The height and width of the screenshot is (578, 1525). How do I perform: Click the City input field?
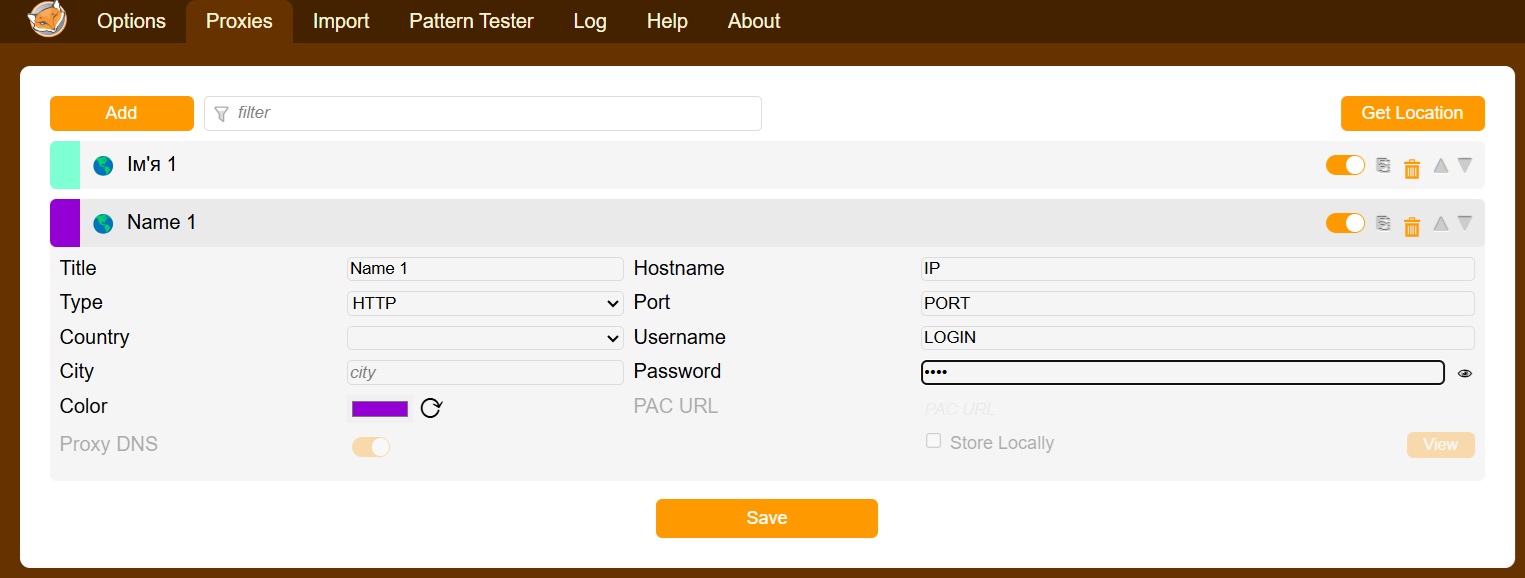(x=485, y=372)
